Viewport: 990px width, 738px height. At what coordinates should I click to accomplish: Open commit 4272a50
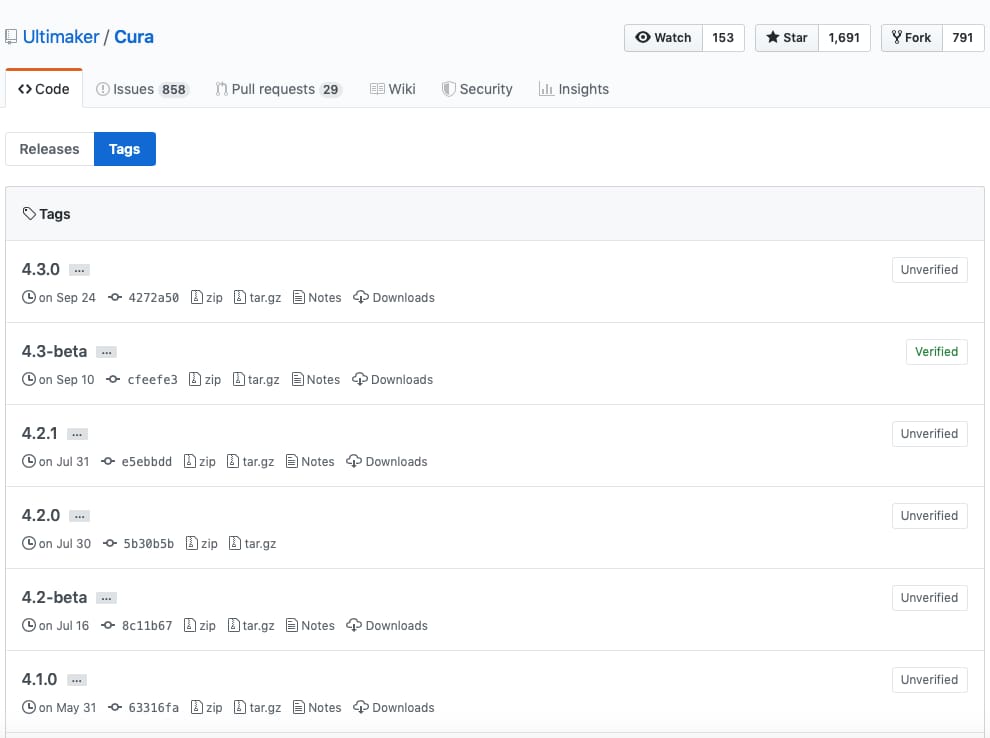tap(143, 297)
